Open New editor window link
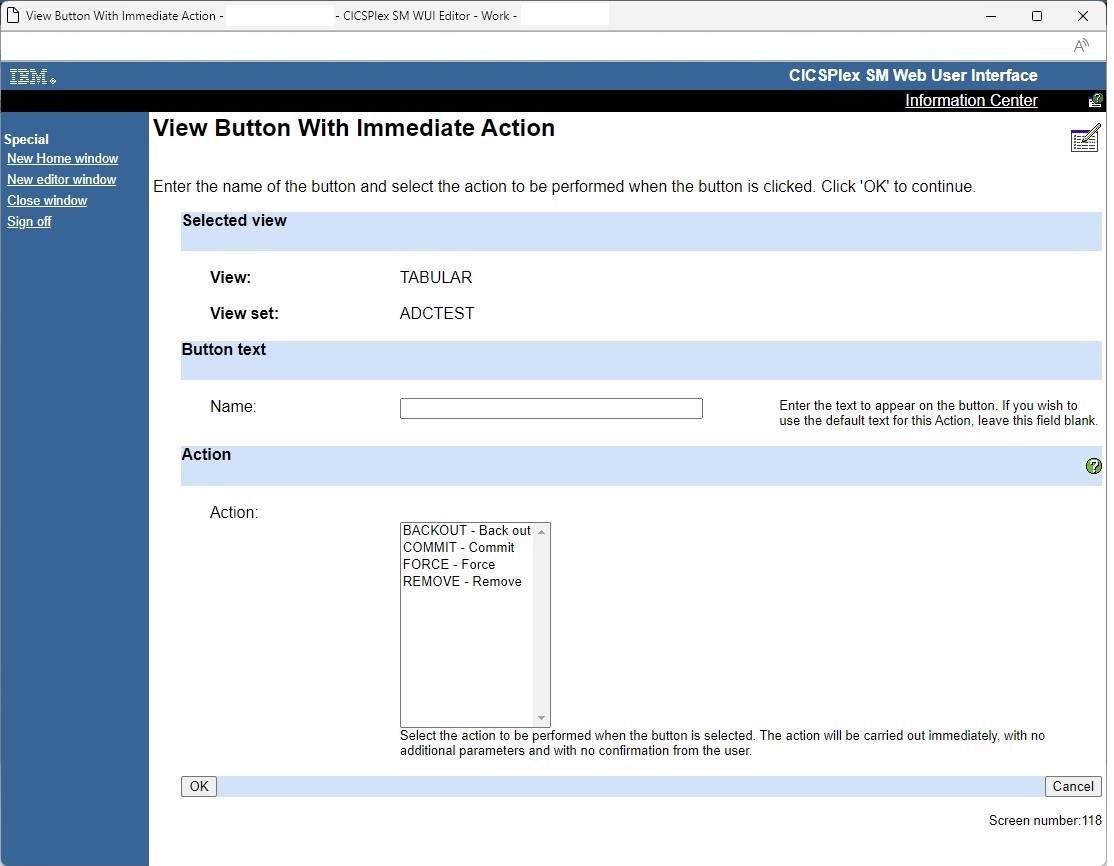Image resolution: width=1114 pixels, height=866 pixels. click(62, 180)
